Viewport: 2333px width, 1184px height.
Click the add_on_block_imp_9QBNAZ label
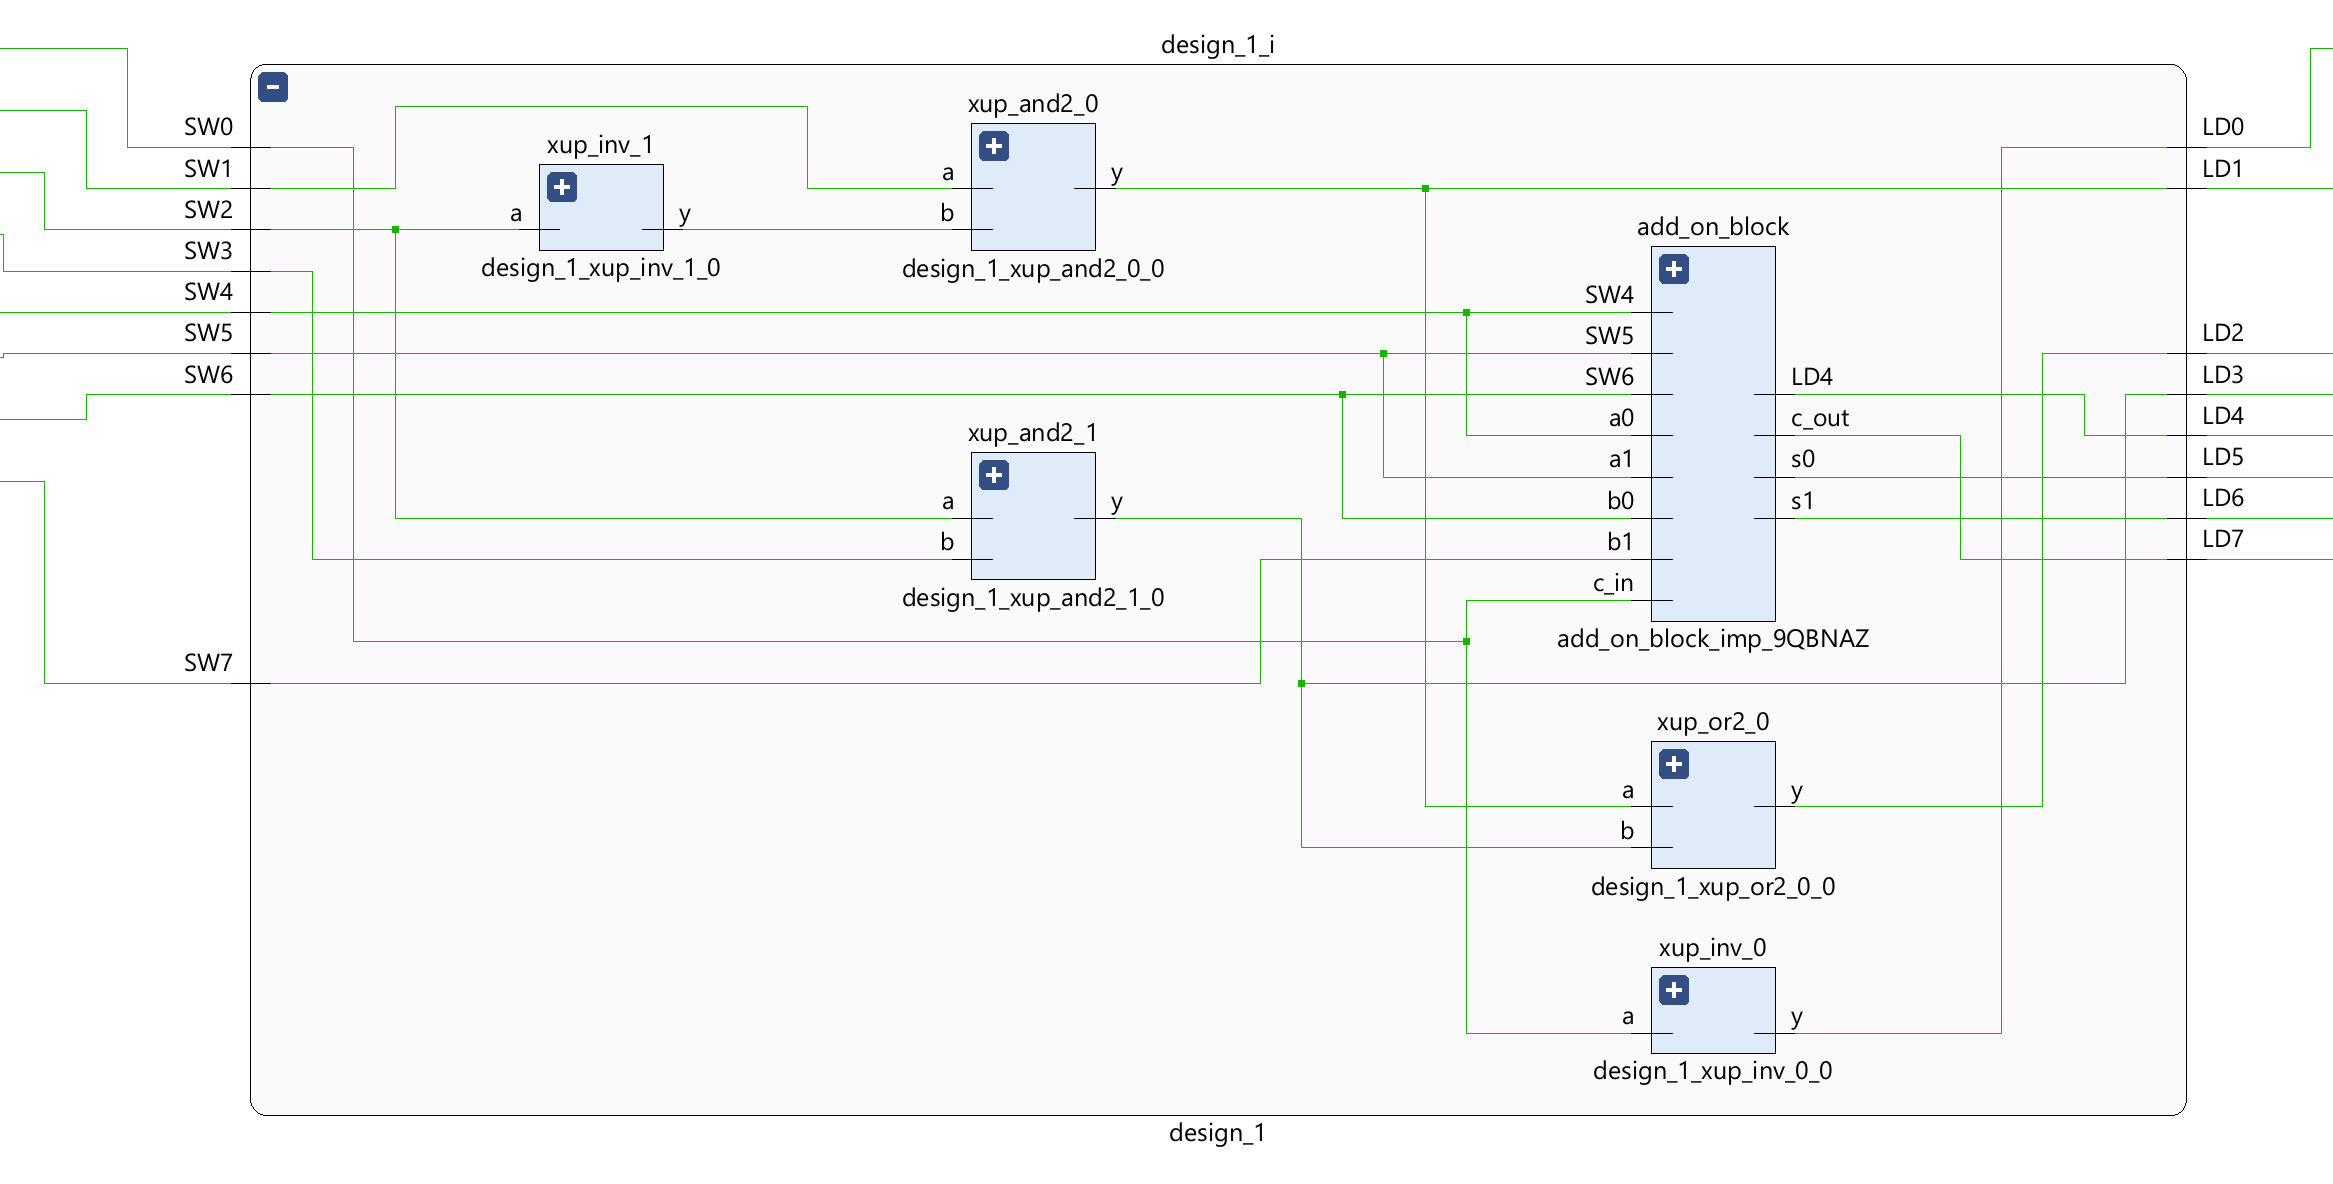[x=1712, y=639]
